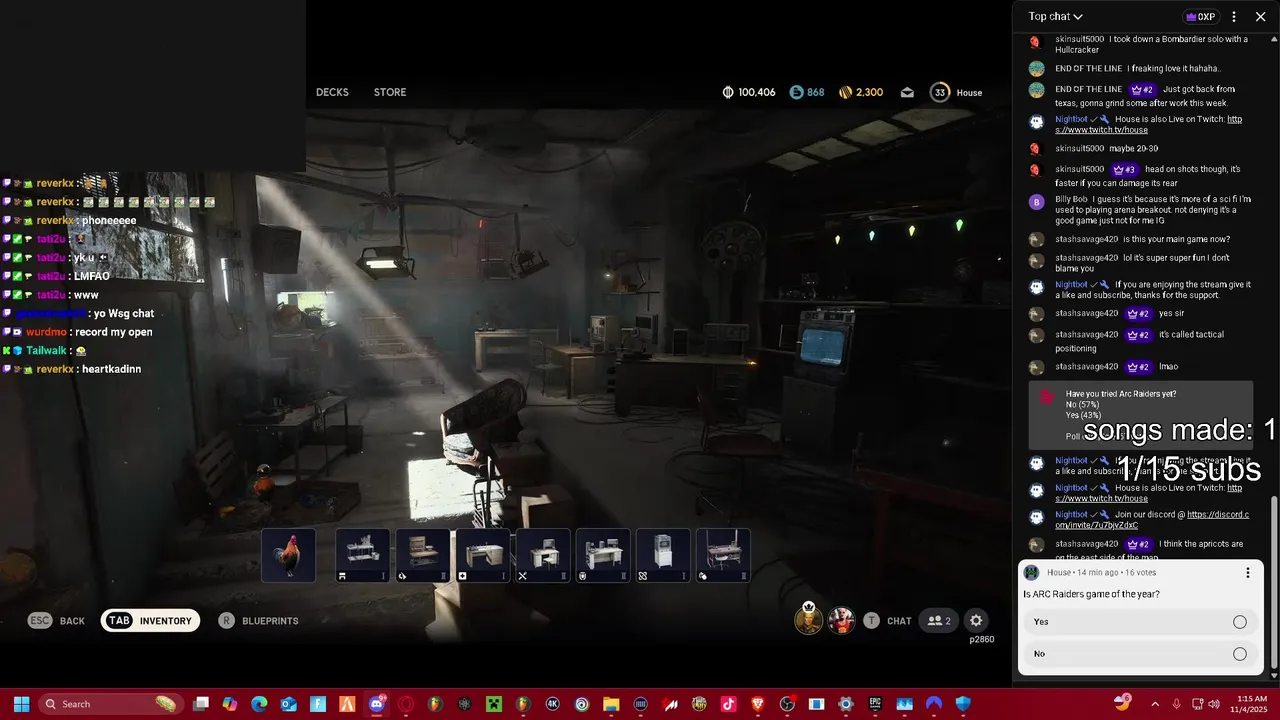Click the taskbar Search box
Viewport: 1280px width, 720px height.
click(110, 704)
